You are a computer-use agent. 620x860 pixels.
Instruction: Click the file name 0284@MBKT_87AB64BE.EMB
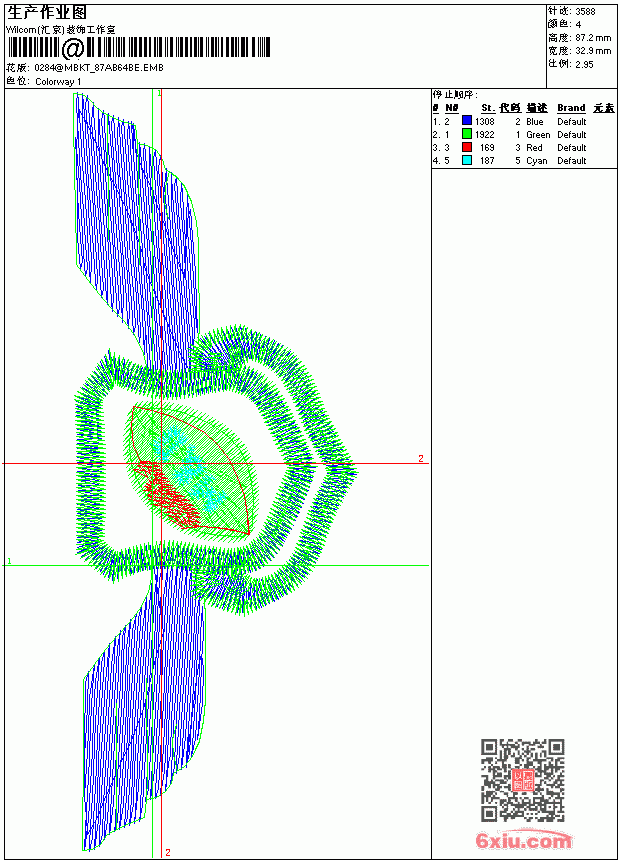99,68
